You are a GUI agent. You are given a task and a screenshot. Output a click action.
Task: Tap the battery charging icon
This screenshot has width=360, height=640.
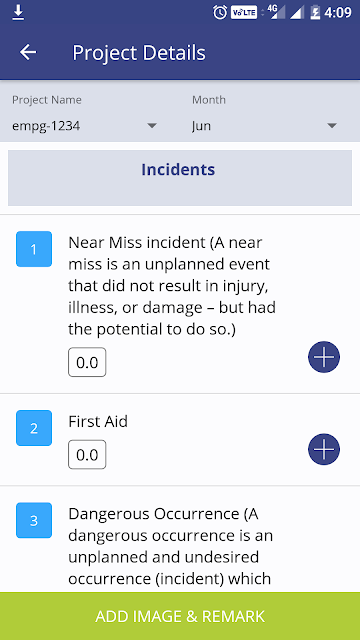coord(315,13)
